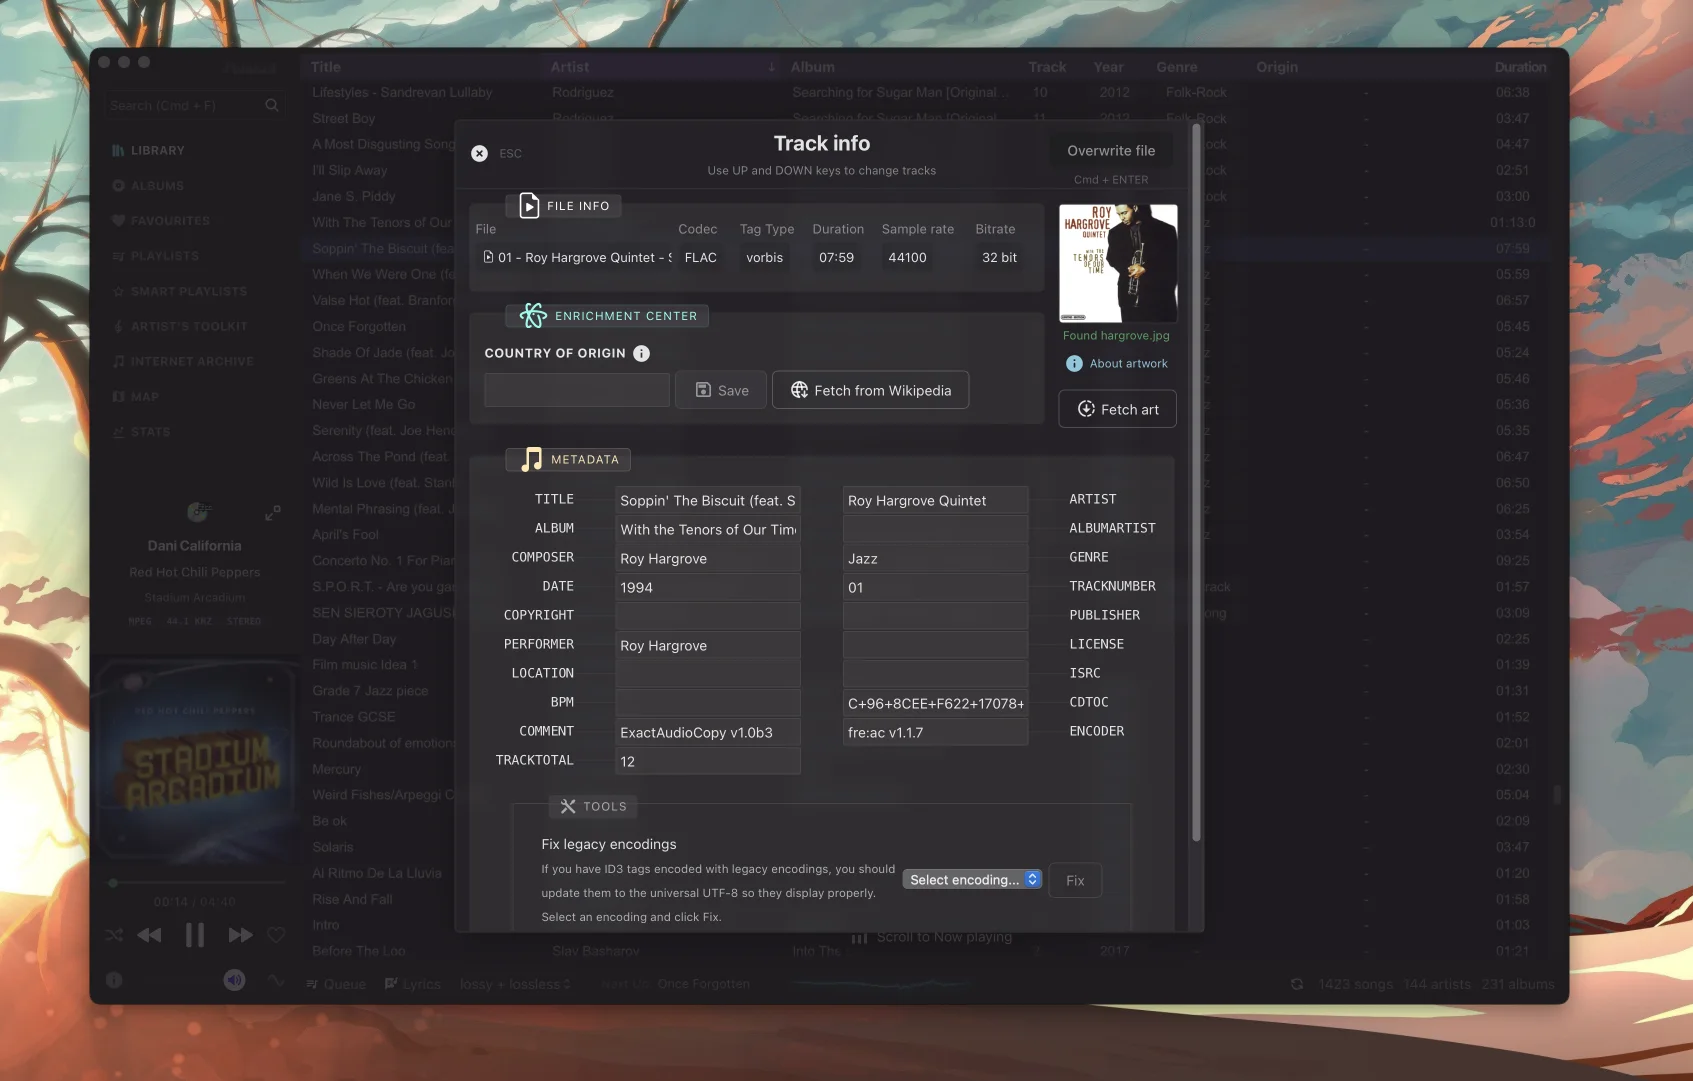Click the country of origin info icon
Screen dimensions: 1693x1081
click(x=642, y=353)
